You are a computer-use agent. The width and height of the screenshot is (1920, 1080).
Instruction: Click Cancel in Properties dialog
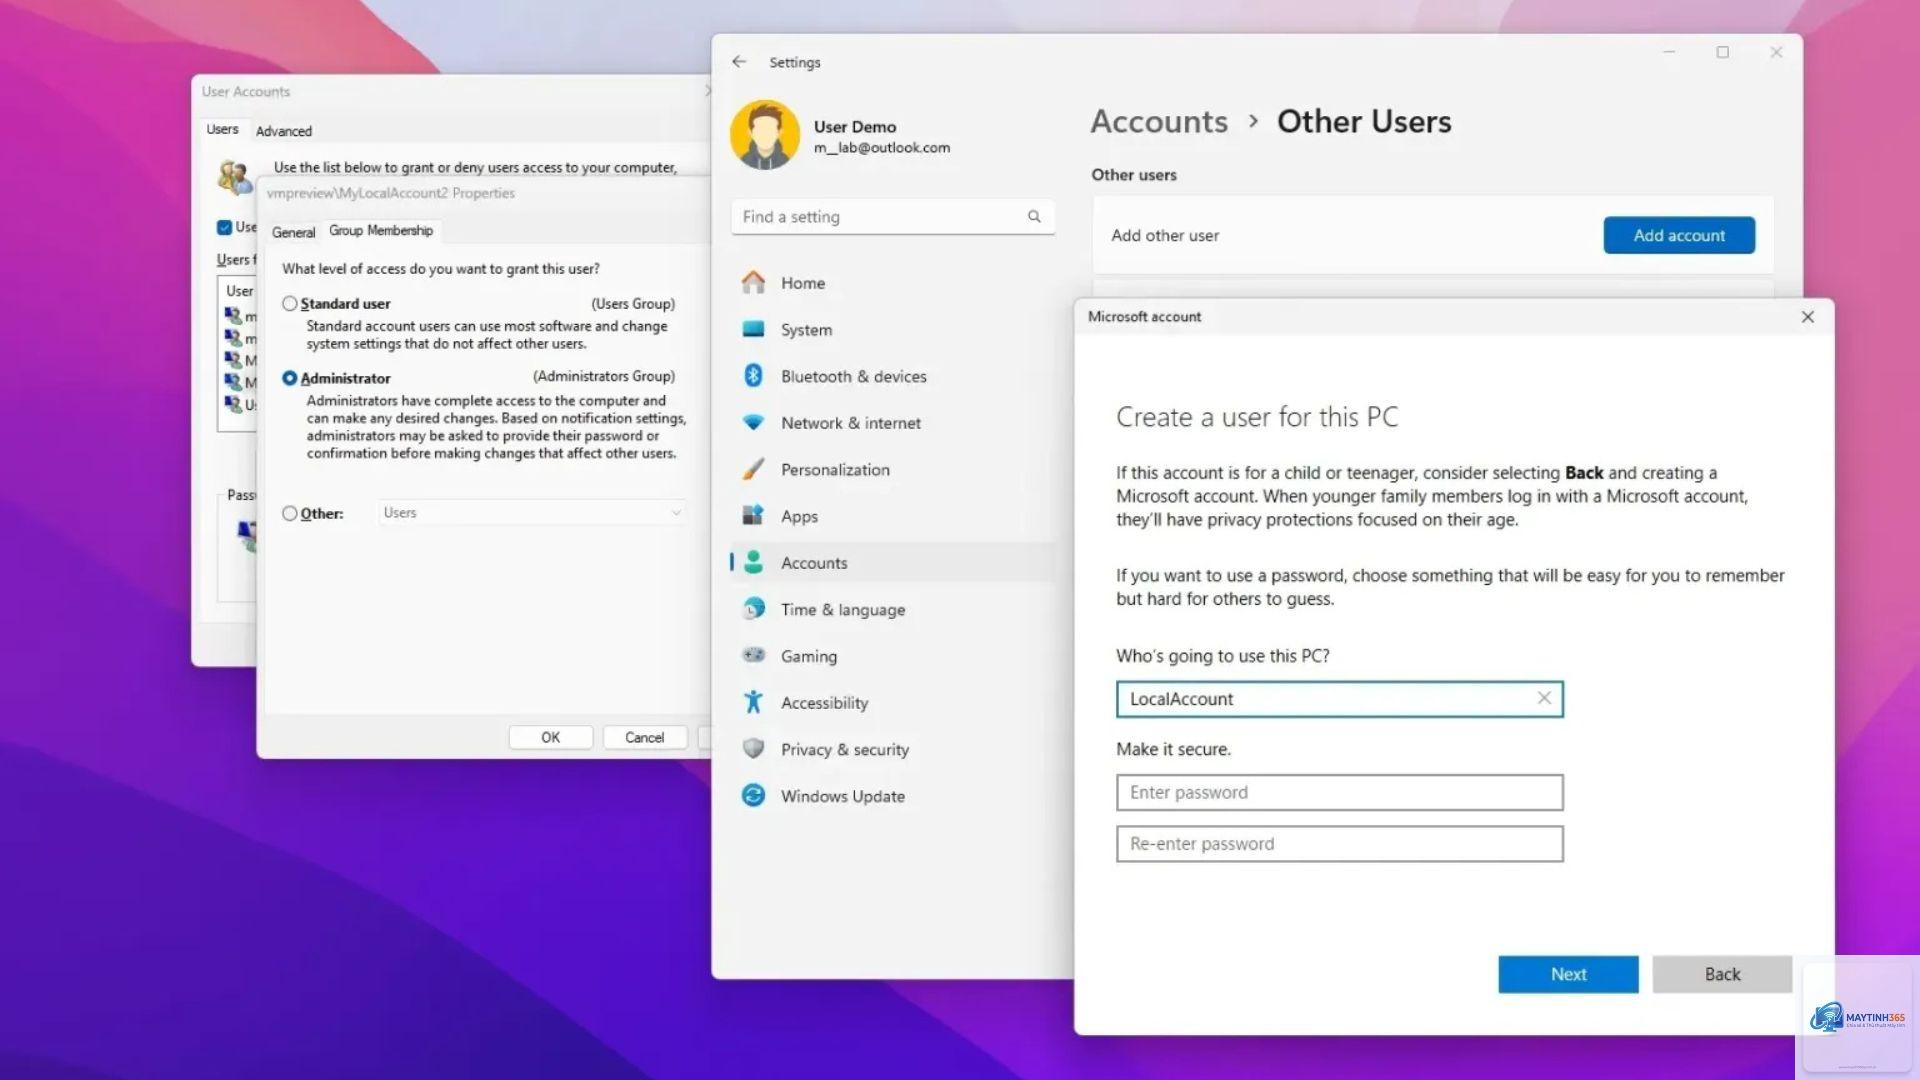tap(644, 737)
